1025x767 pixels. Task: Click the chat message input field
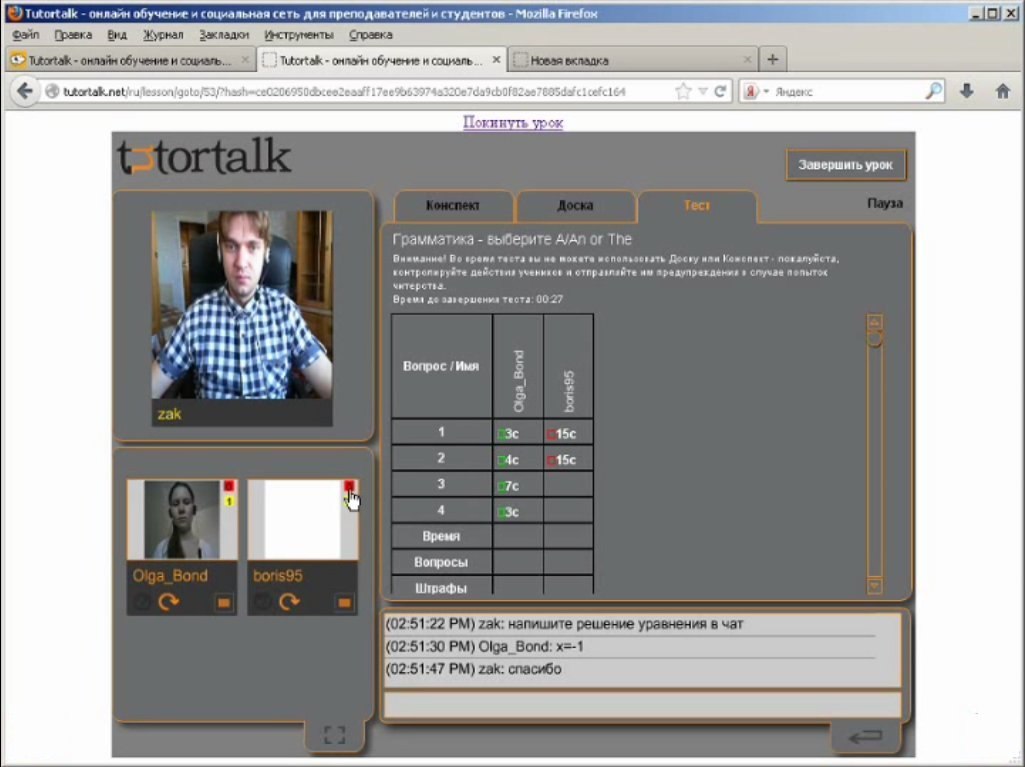(x=643, y=706)
